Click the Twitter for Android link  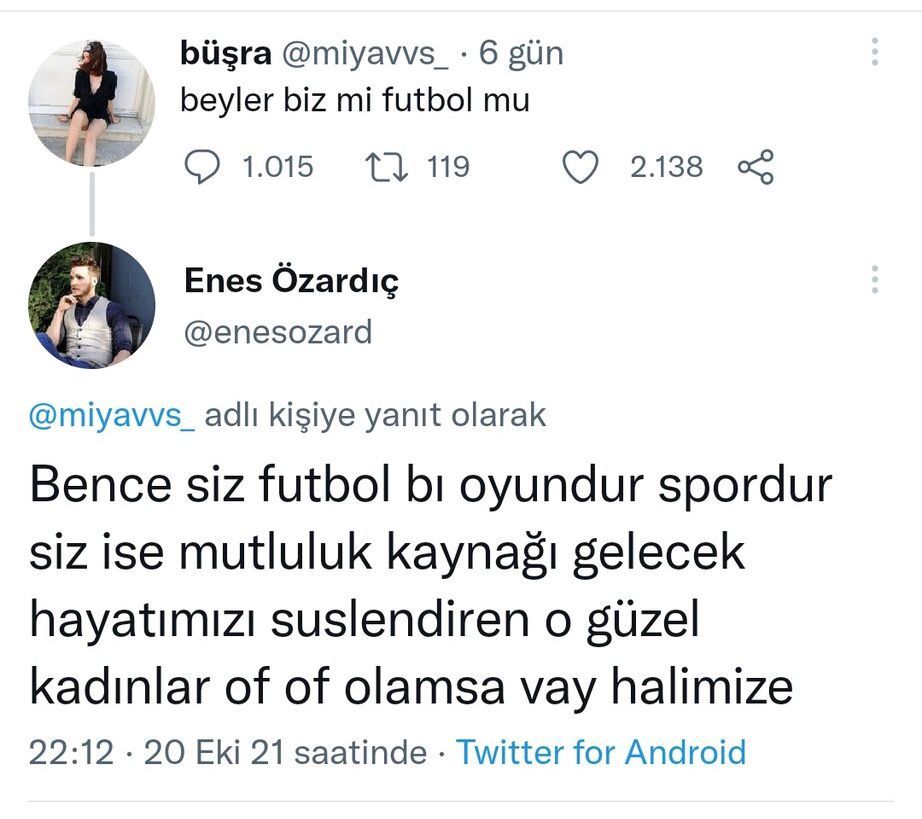(601, 751)
